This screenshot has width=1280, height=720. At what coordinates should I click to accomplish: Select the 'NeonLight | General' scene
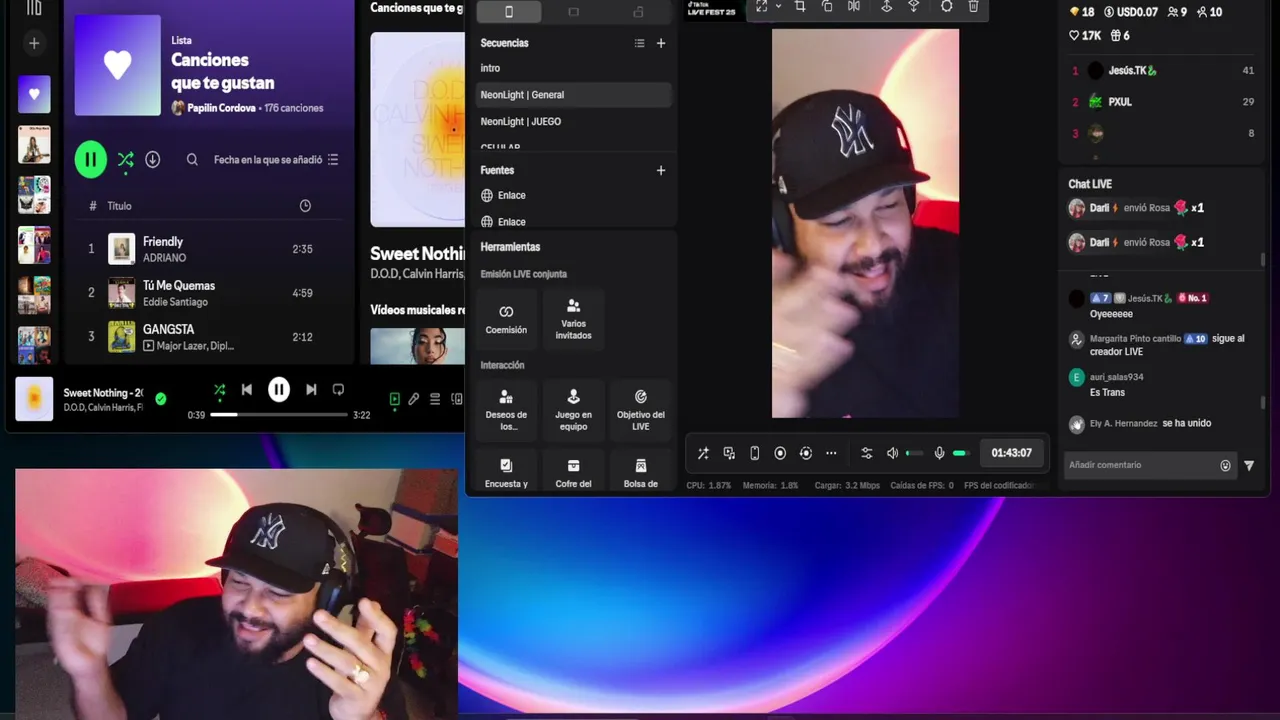[573, 95]
